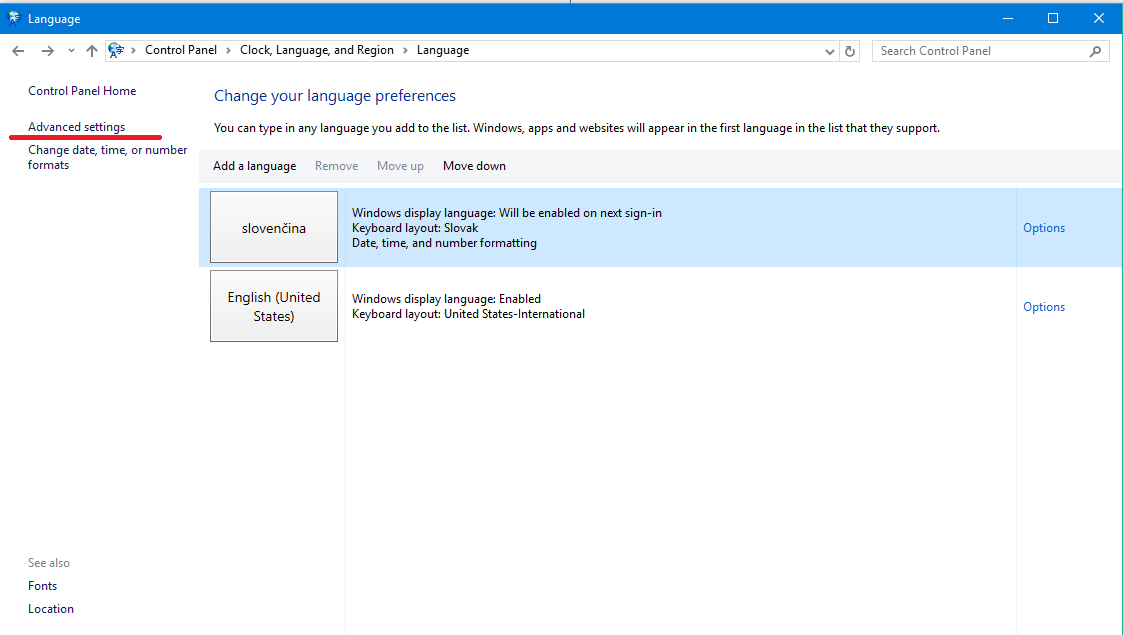Open Location under See also
Viewport: 1123px width, 635px height.
click(51, 609)
